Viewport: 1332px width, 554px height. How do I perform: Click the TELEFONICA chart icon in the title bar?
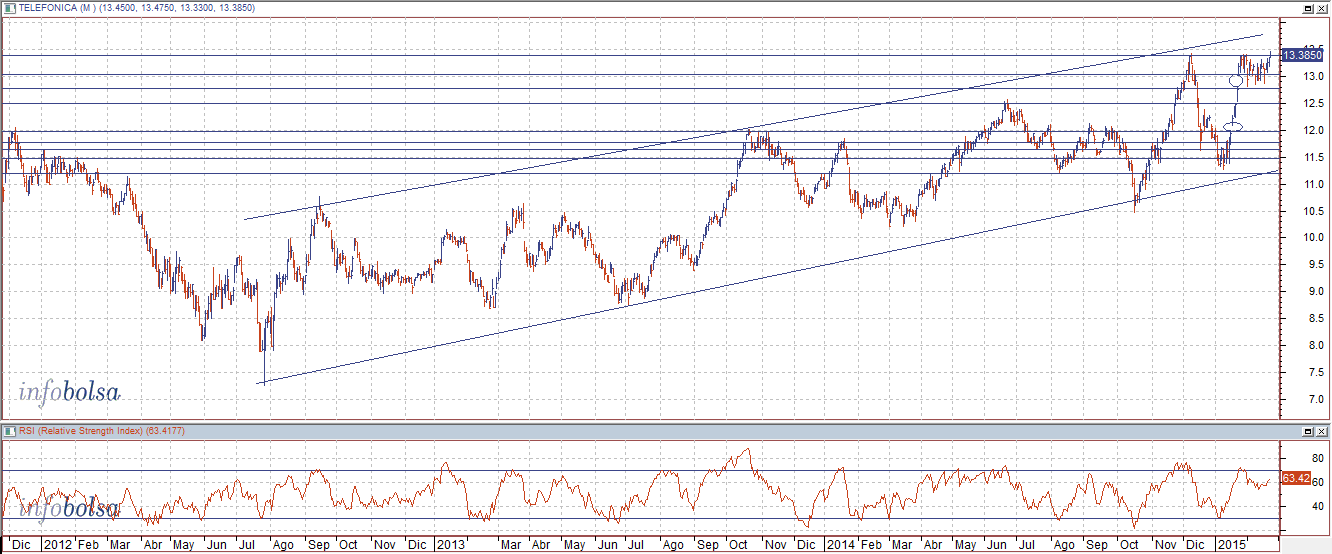[9, 7]
